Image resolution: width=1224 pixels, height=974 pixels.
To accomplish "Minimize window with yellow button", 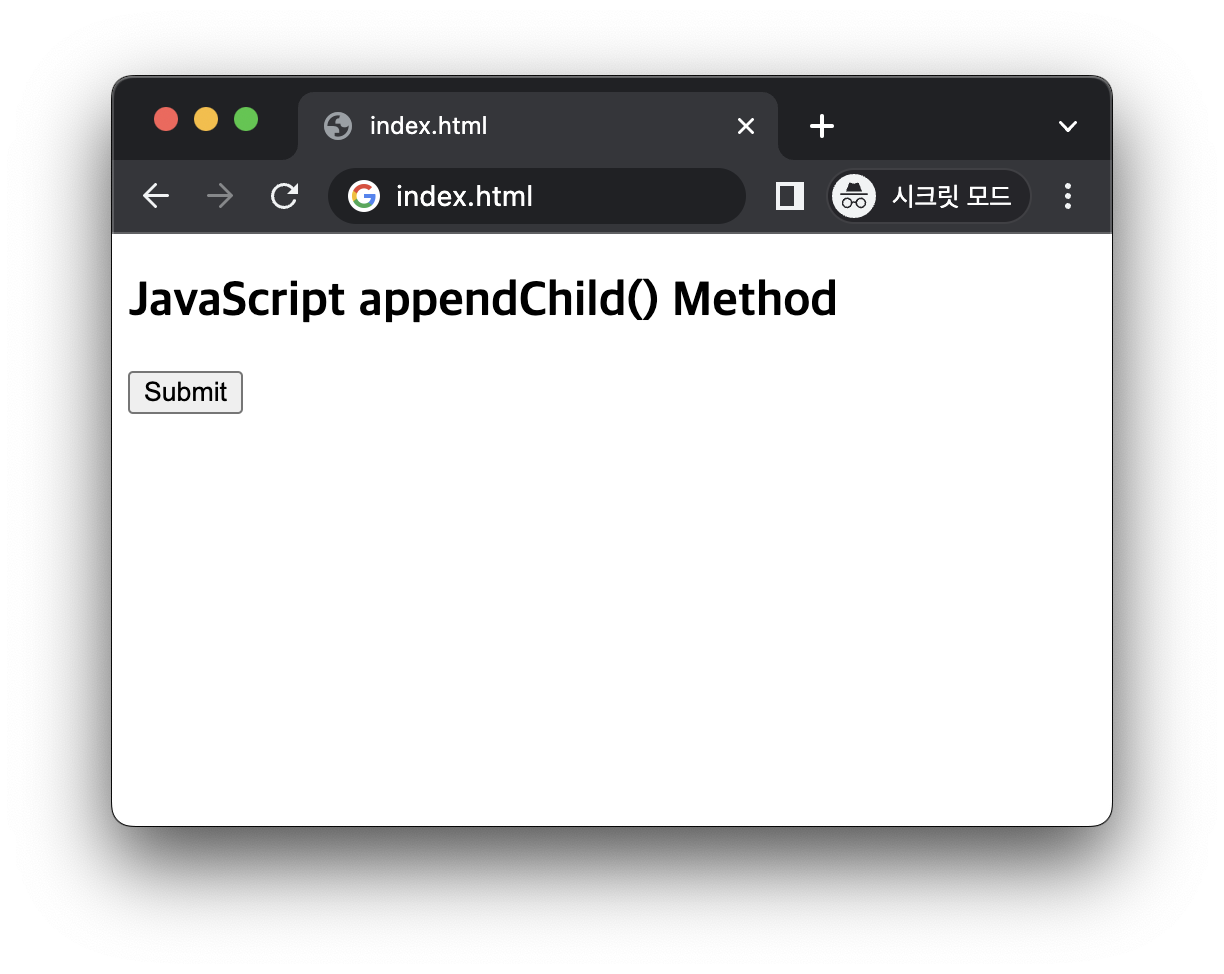I will 206,119.
